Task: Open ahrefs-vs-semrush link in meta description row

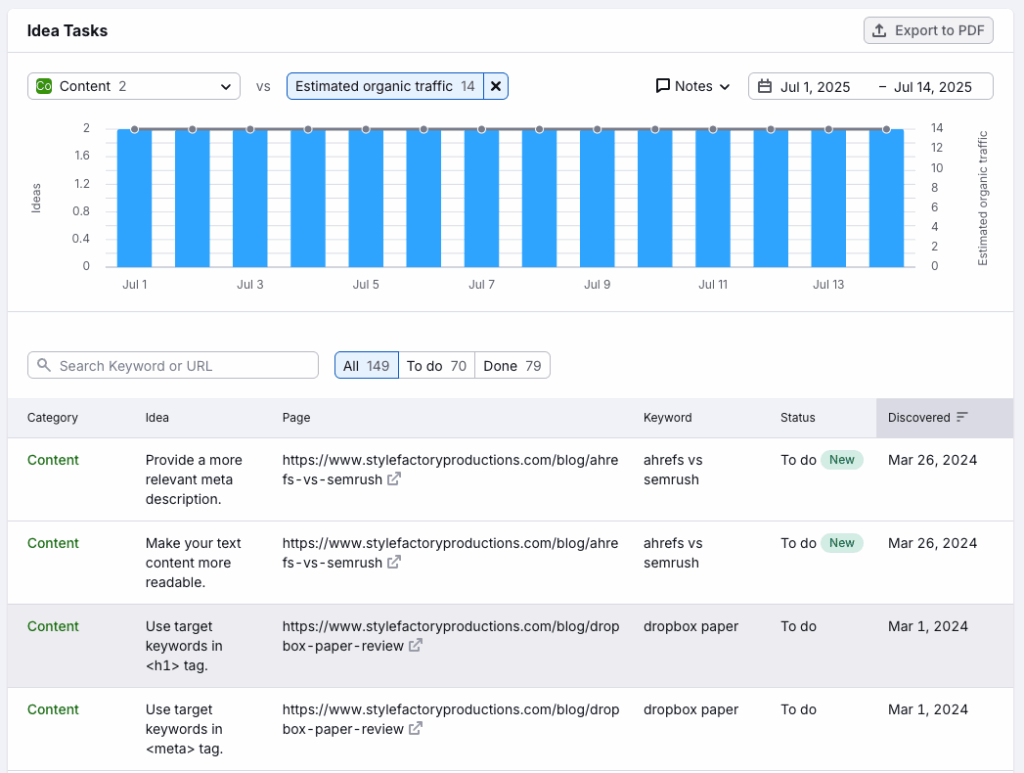Action: click(x=450, y=469)
